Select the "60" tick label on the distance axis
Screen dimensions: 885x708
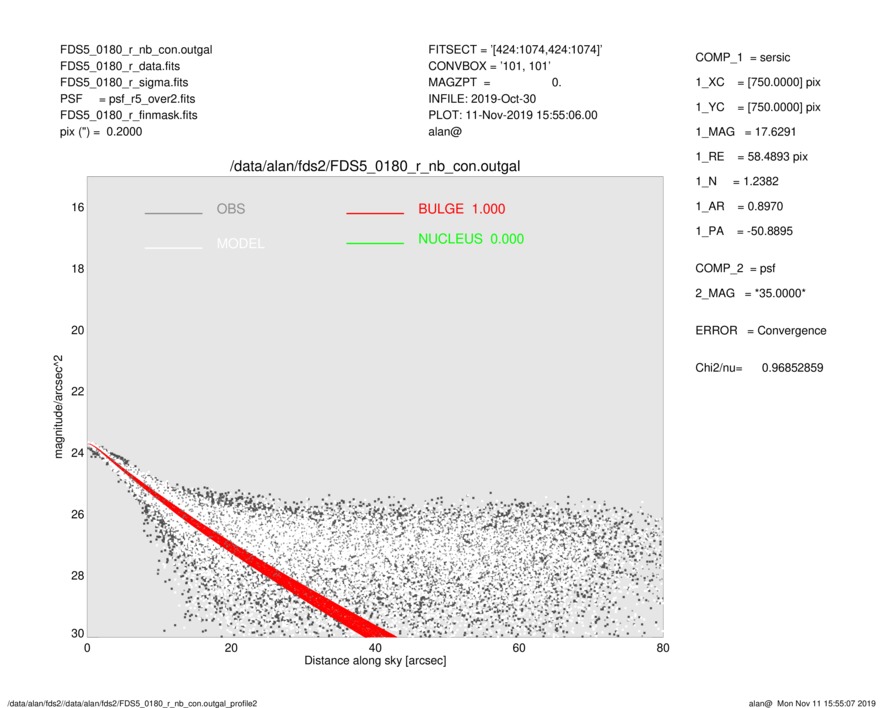tap(519, 648)
